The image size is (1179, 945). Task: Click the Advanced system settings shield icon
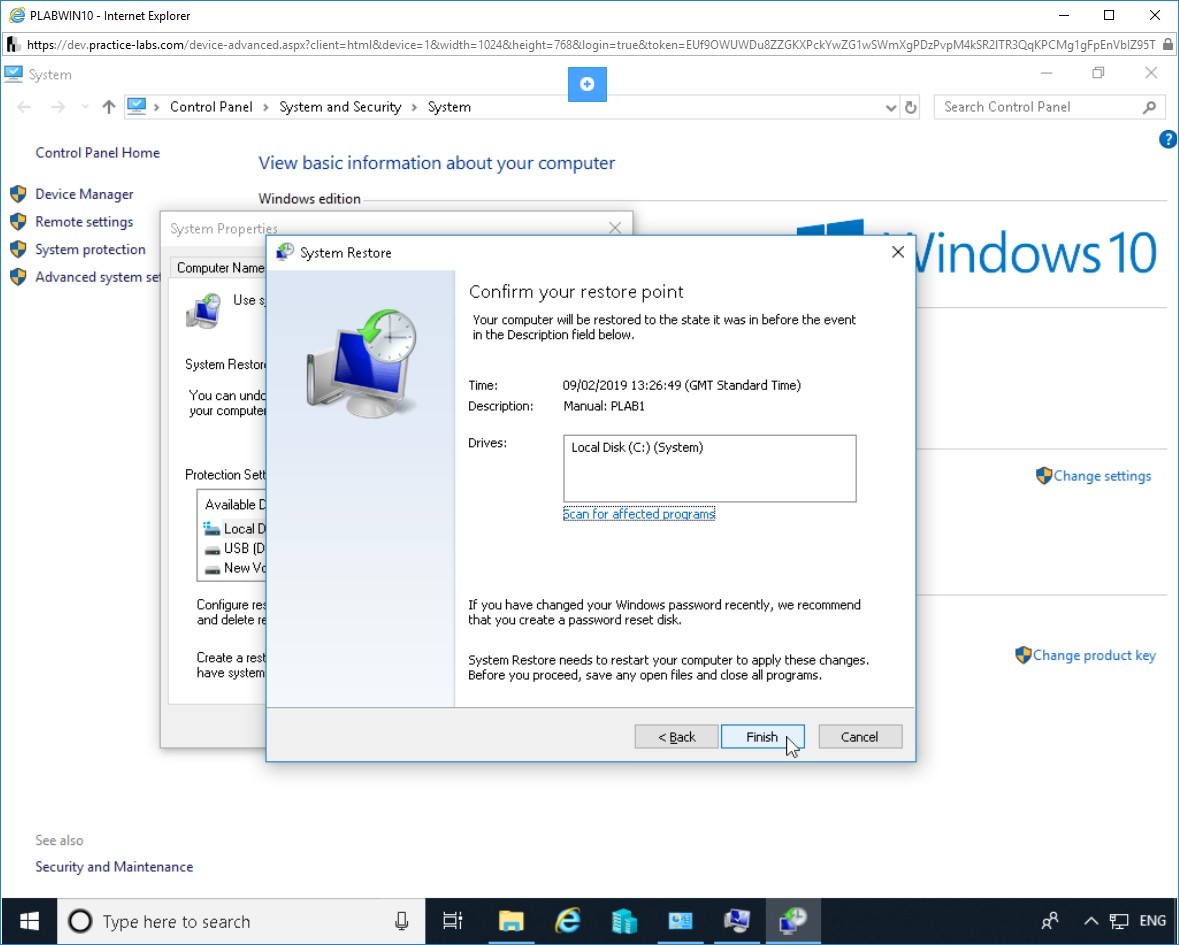[19, 277]
